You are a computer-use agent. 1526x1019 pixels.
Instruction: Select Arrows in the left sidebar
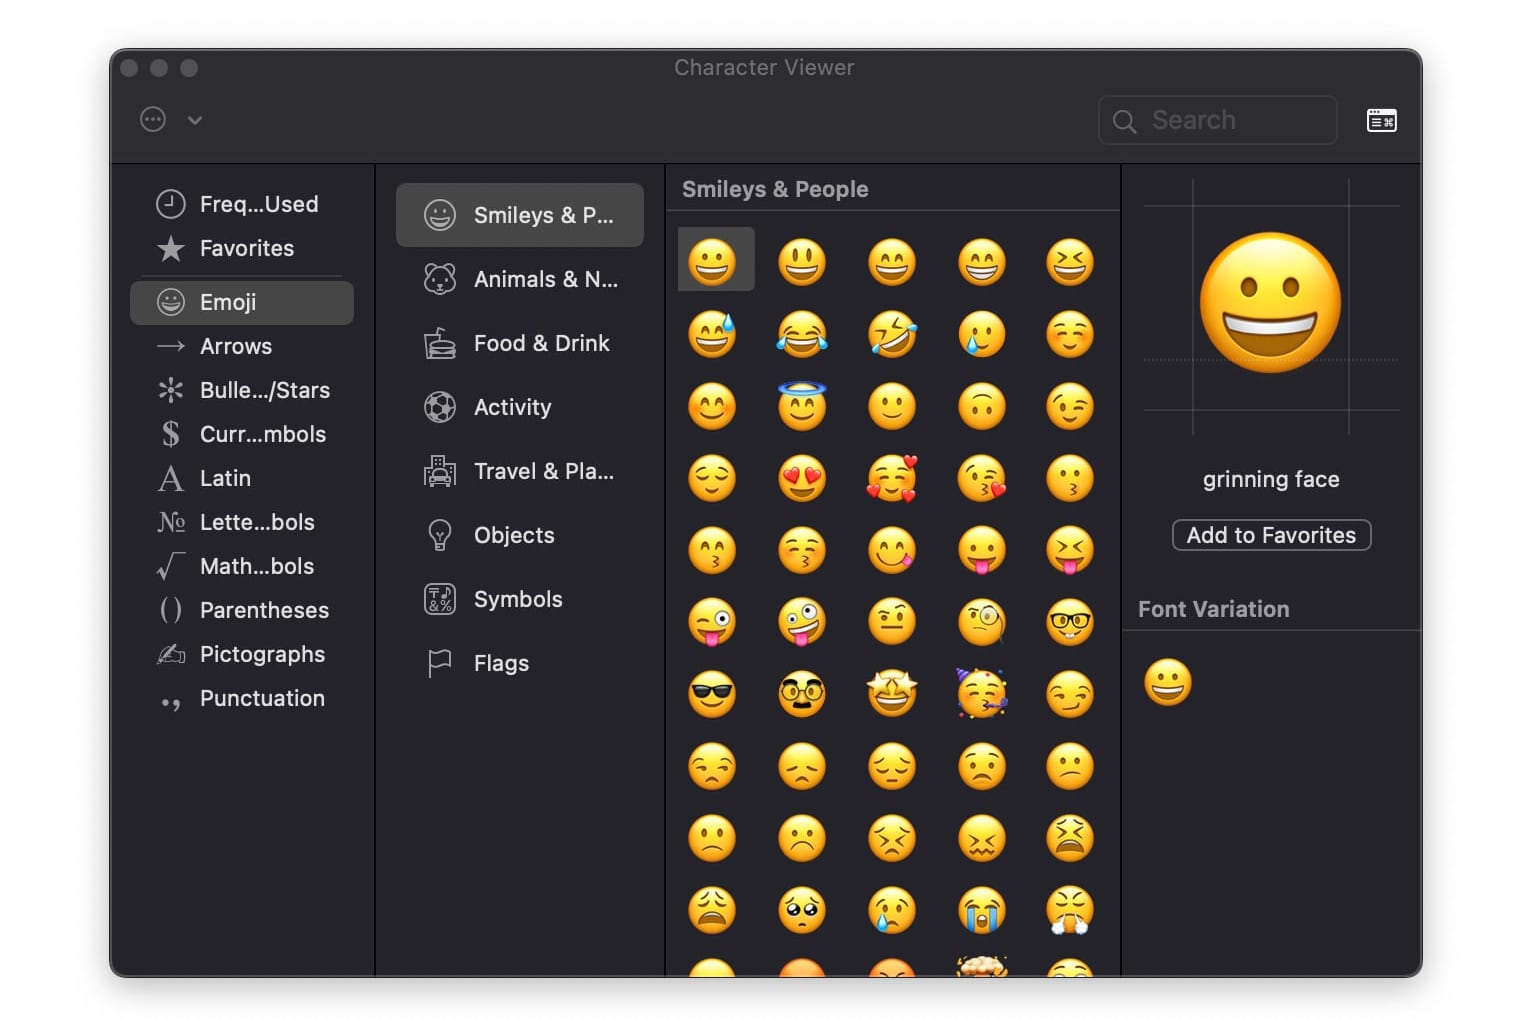point(236,346)
